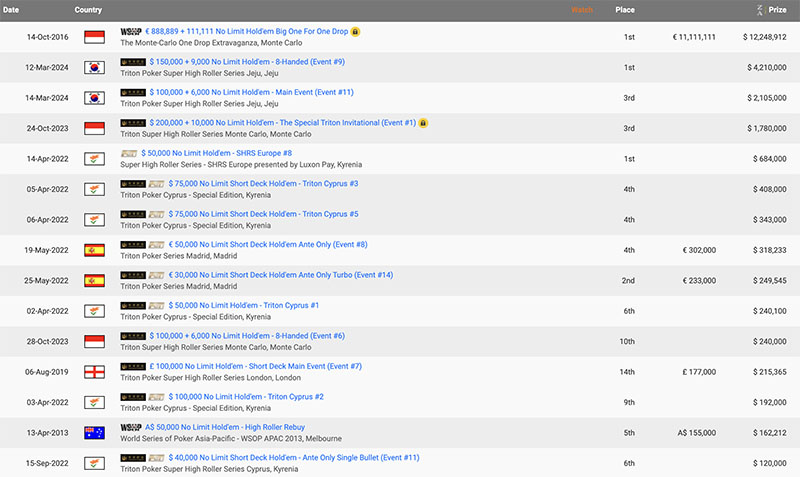Click the Australia flag in the 13-Apr-2013 row

pos(95,432)
